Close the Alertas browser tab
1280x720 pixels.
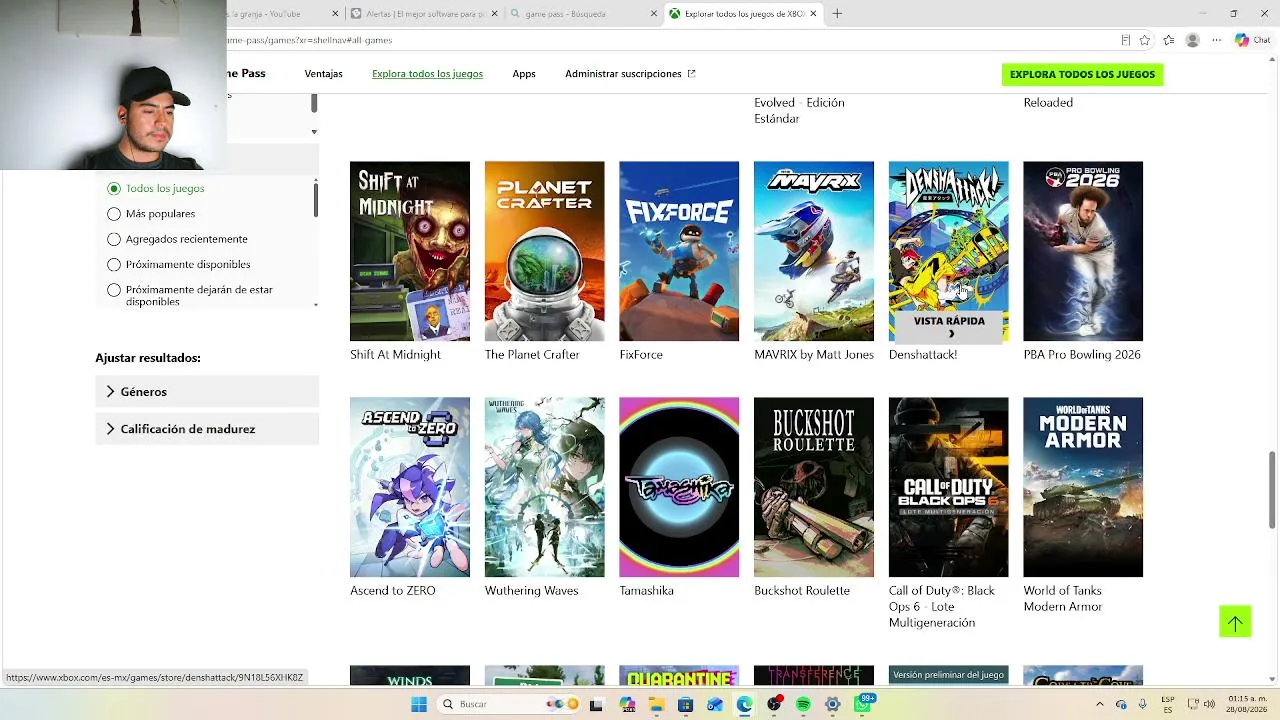pos(494,14)
